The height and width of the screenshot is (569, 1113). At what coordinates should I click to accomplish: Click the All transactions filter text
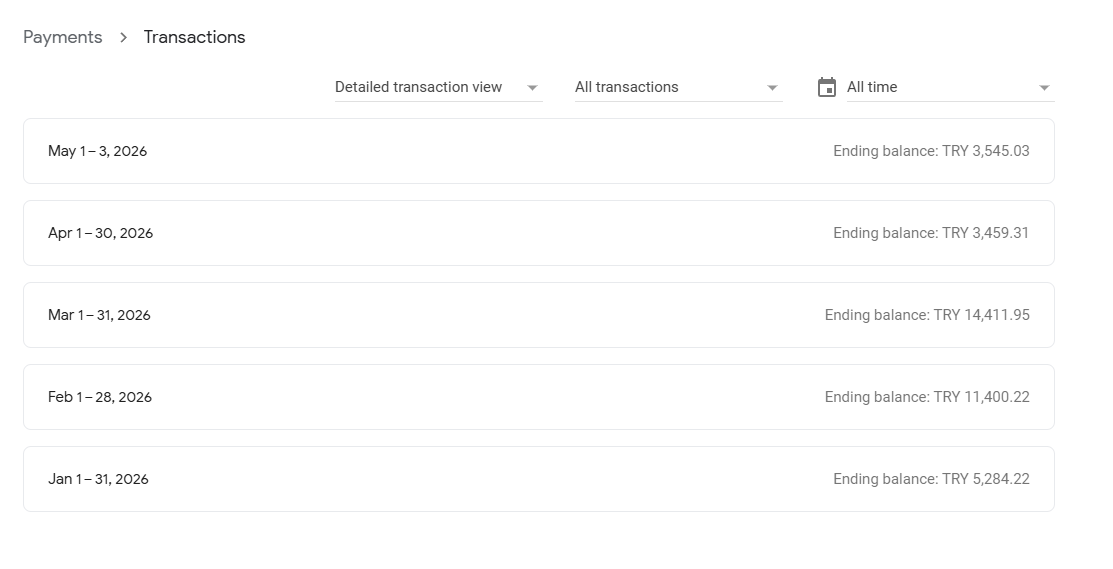click(x=626, y=87)
